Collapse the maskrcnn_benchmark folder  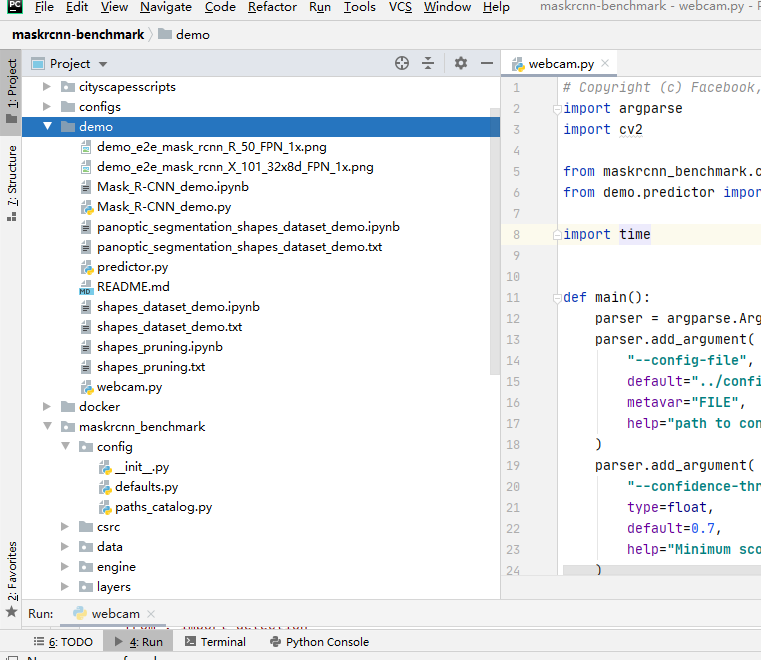tap(47, 427)
